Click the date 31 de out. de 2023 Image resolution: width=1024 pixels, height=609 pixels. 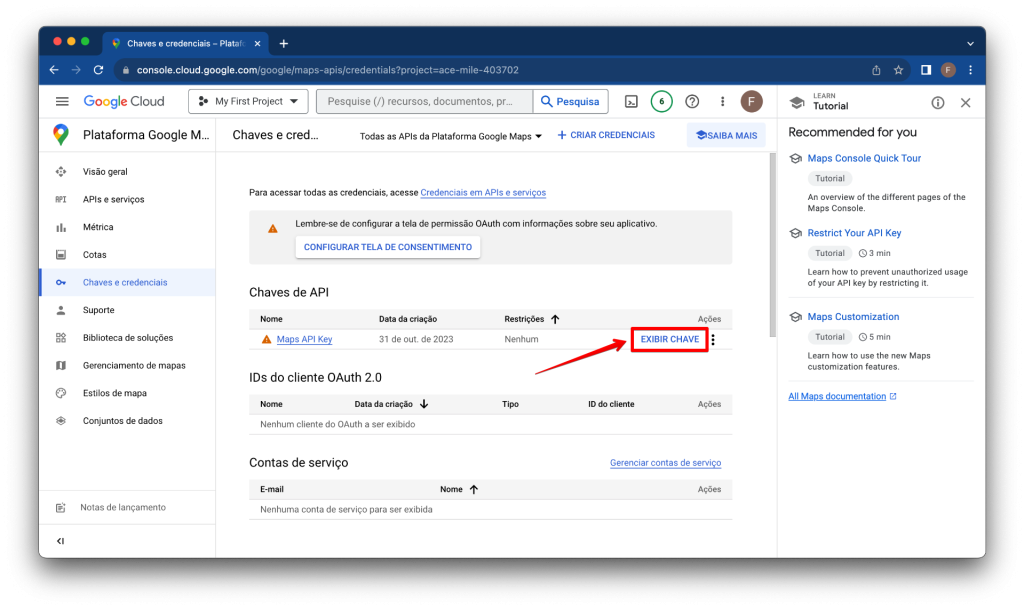point(416,339)
